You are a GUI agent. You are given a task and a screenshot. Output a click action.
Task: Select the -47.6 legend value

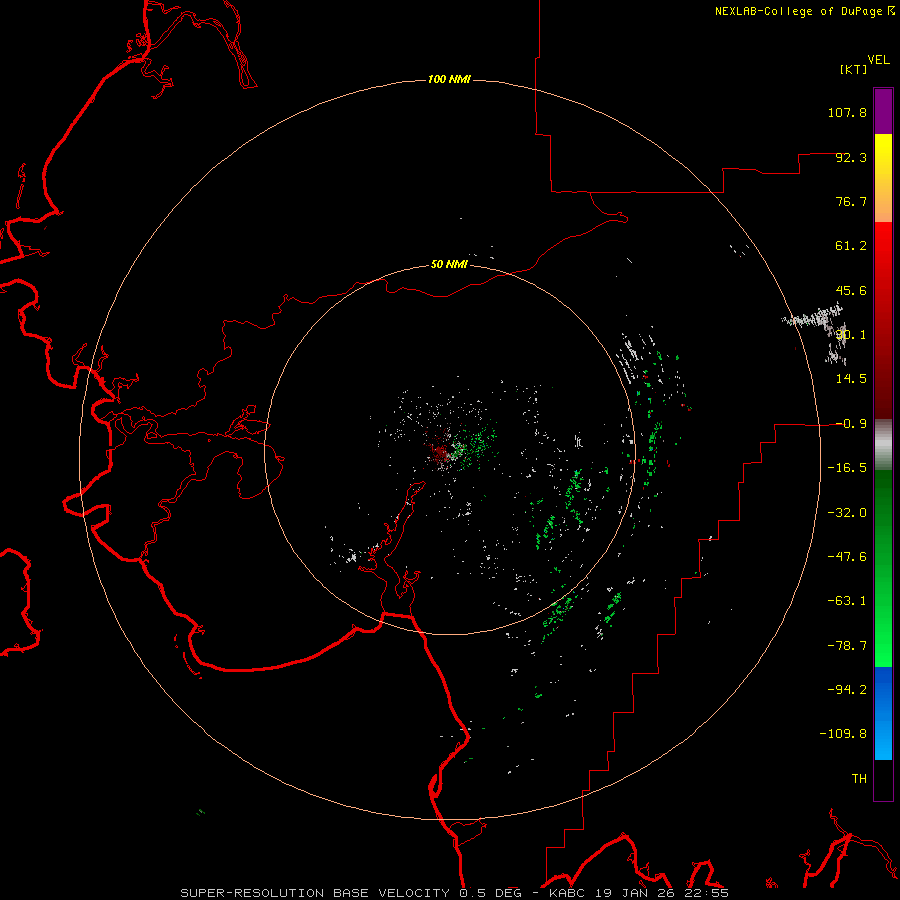click(847, 556)
